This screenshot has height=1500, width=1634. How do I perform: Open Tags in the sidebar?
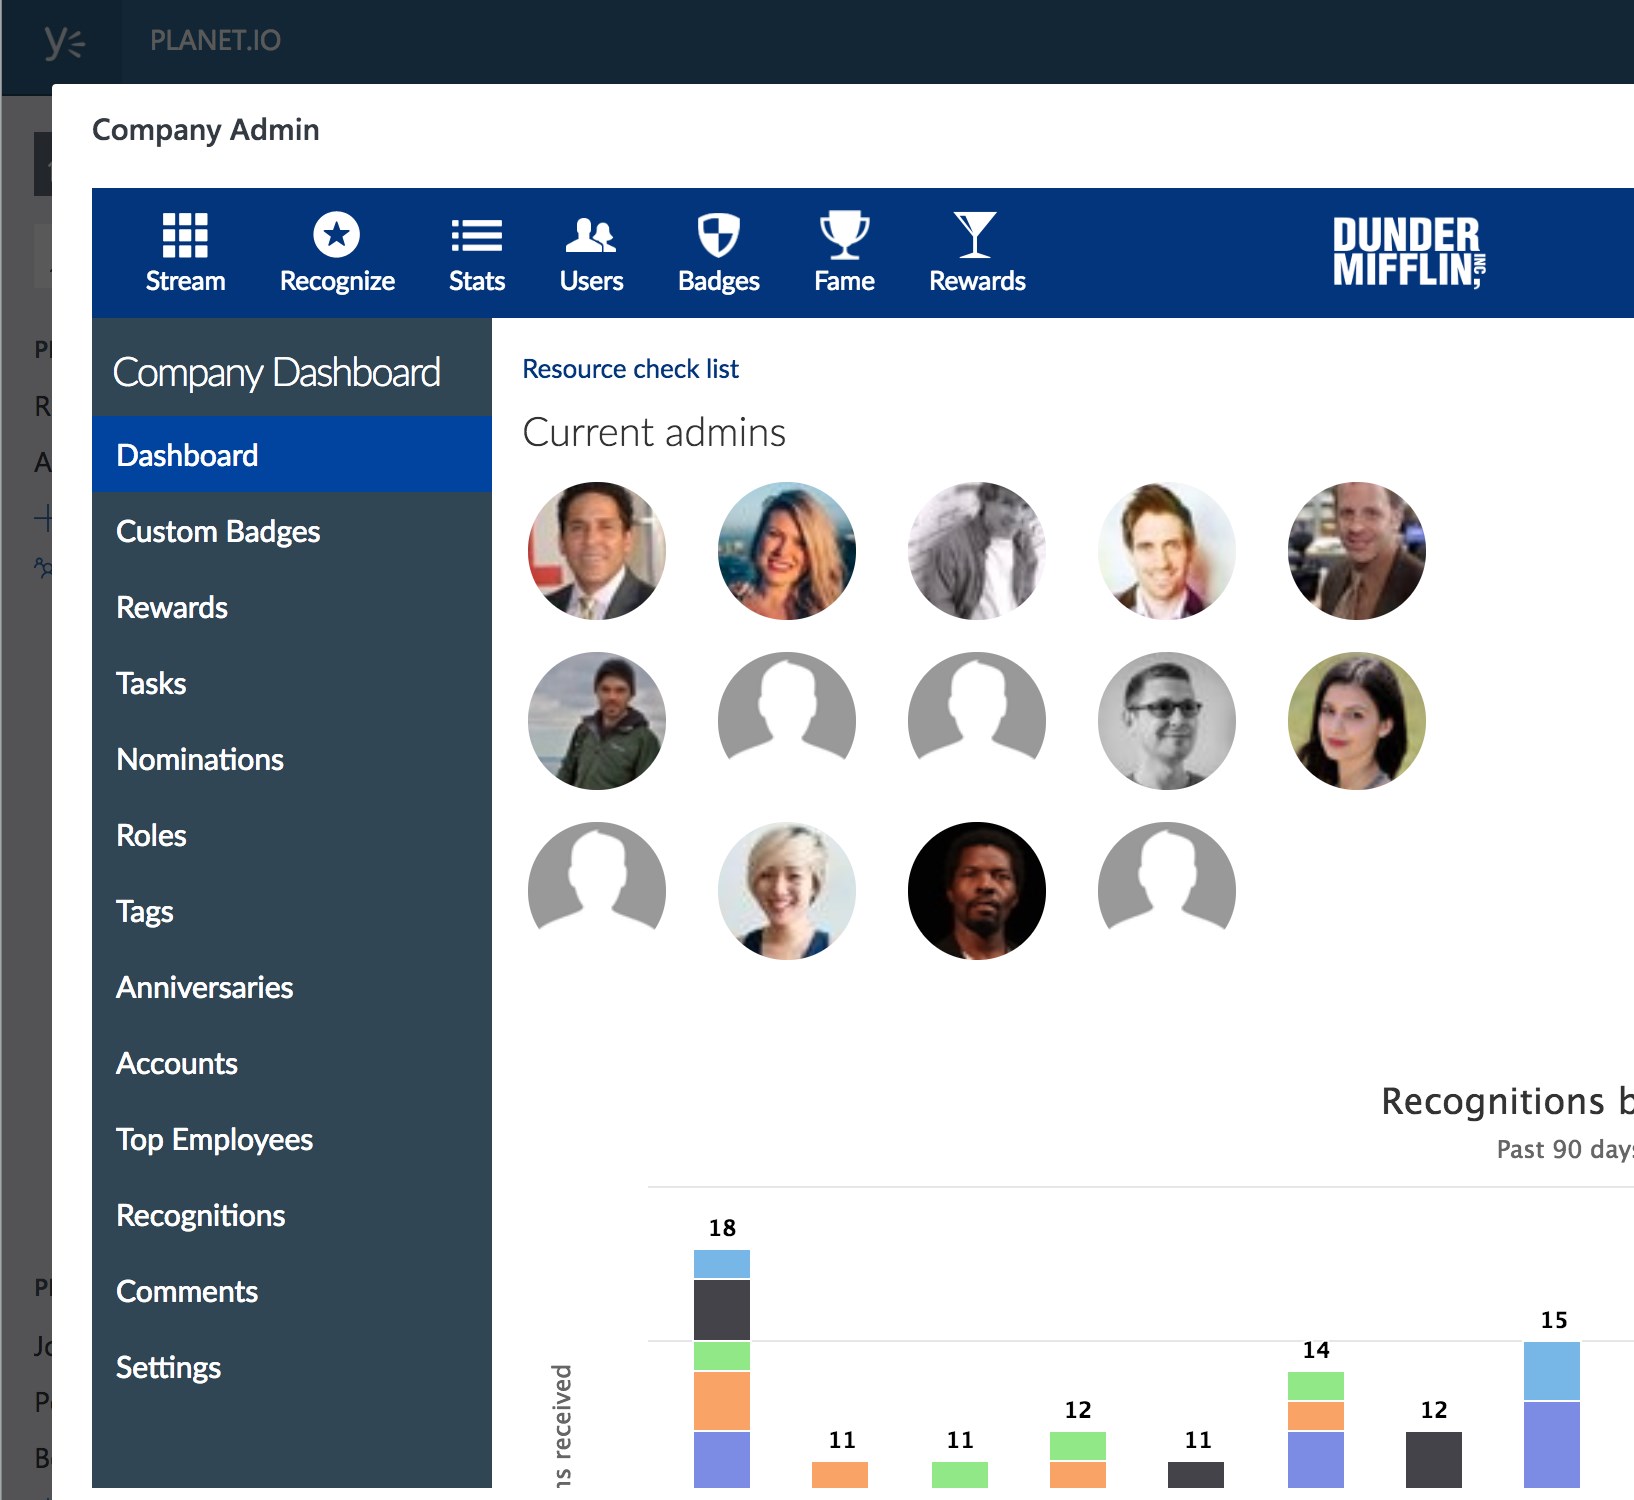pos(292,911)
